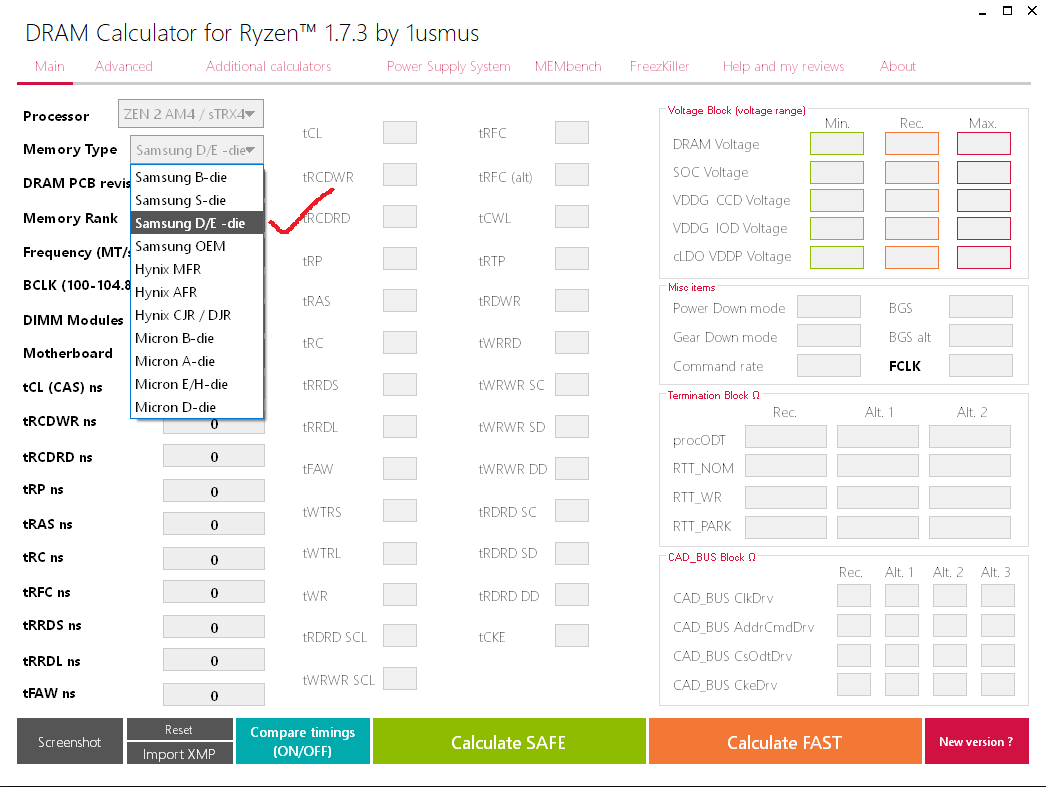The width and height of the screenshot is (1046, 787).
Task: Expand the Processor dropdown
Action: tap(191, 114)
